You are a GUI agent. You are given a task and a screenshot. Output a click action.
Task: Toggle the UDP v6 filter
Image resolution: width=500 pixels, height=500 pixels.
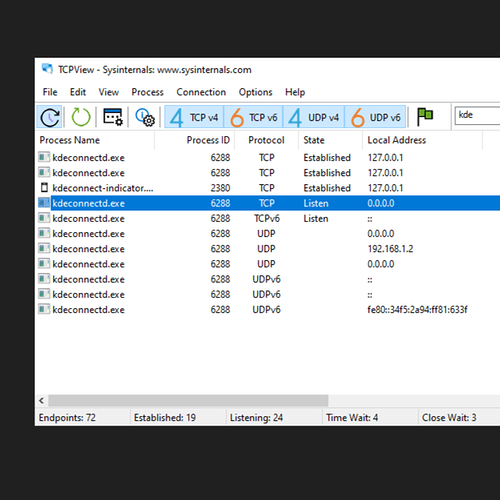point(375,117)
